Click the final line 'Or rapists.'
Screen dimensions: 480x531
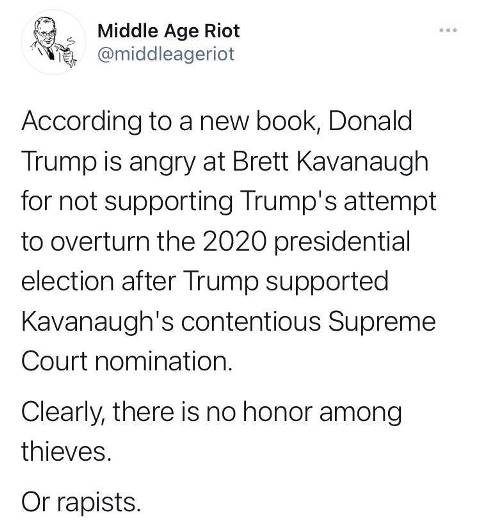81,502
